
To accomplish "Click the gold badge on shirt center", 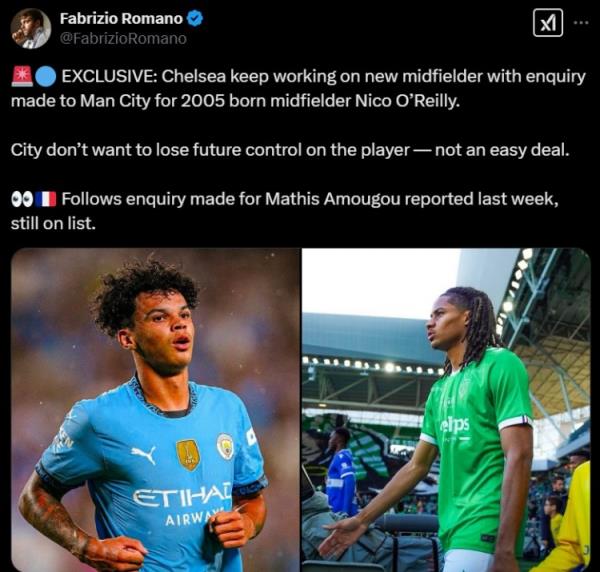I will [188, 452].
